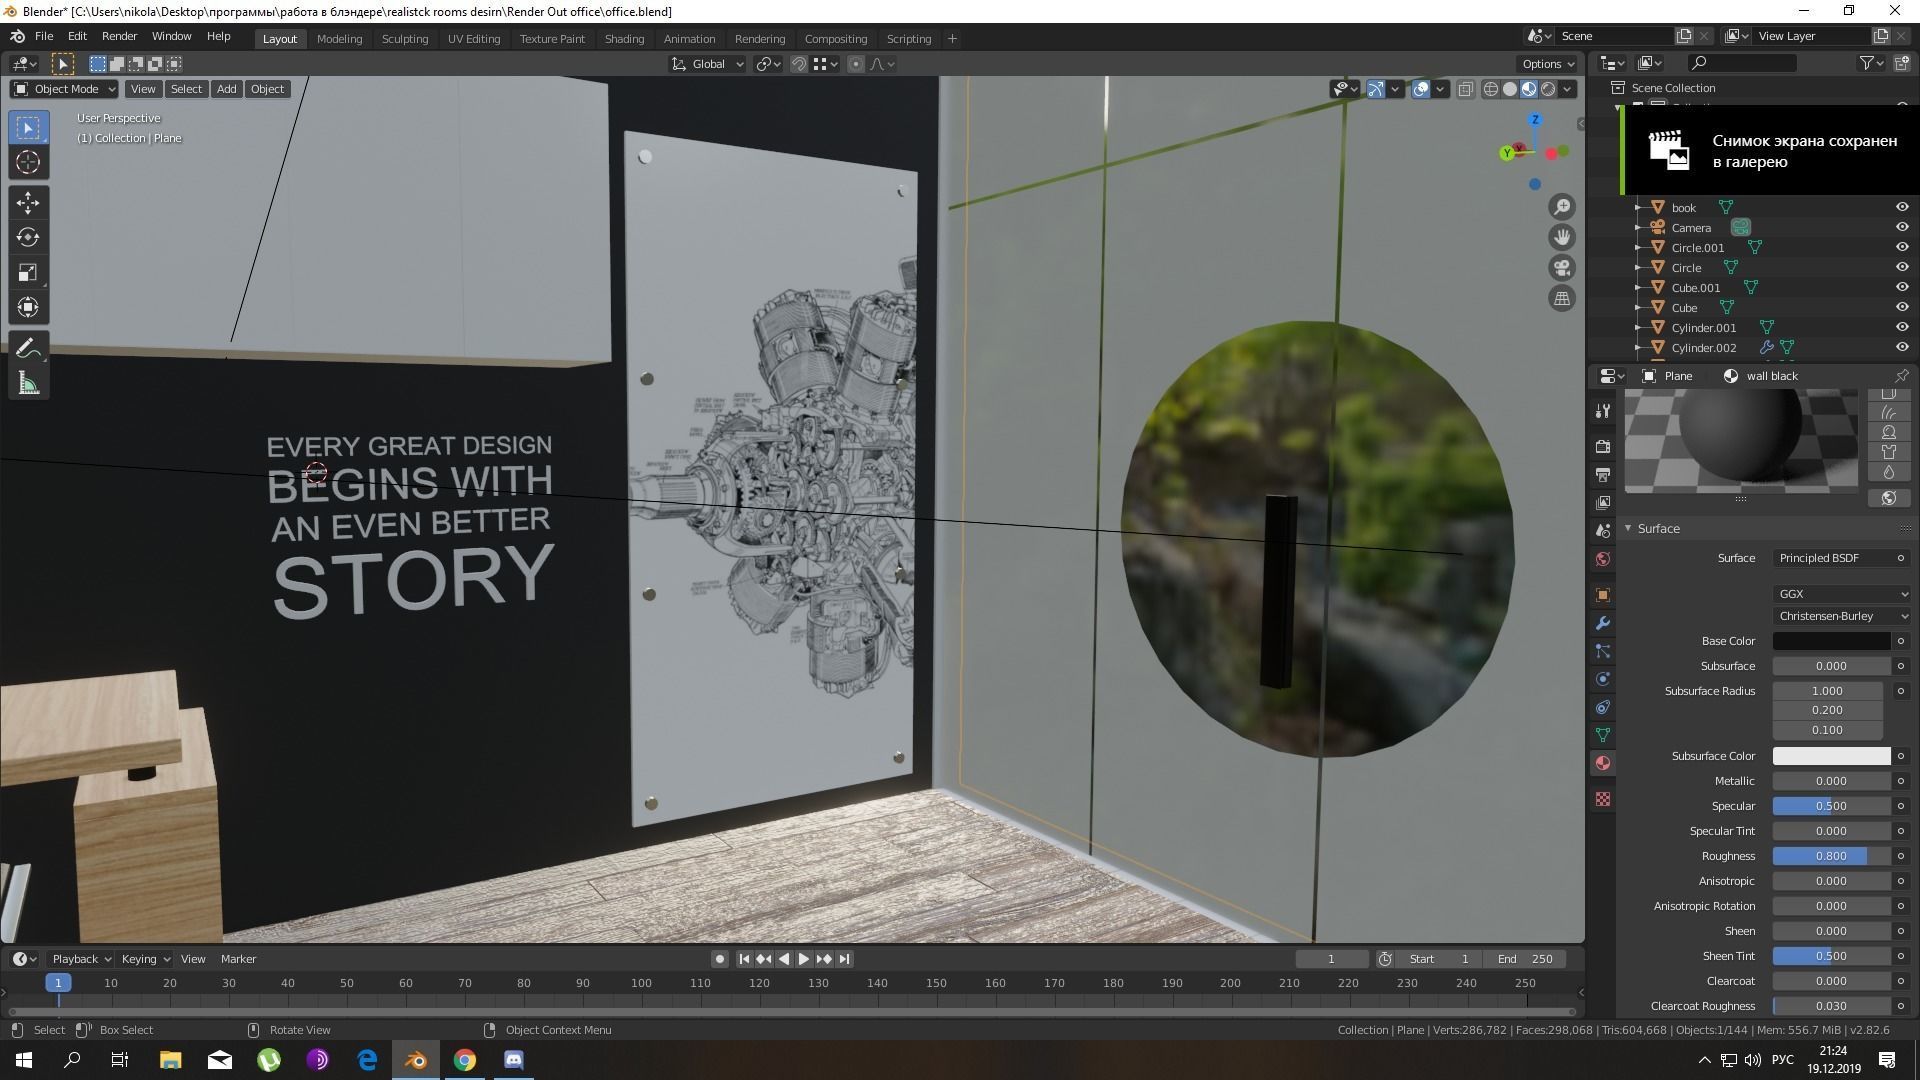Select the Measure ruler tool
The width and height of the screenshot is (1920, 1080).
[28, 384]
